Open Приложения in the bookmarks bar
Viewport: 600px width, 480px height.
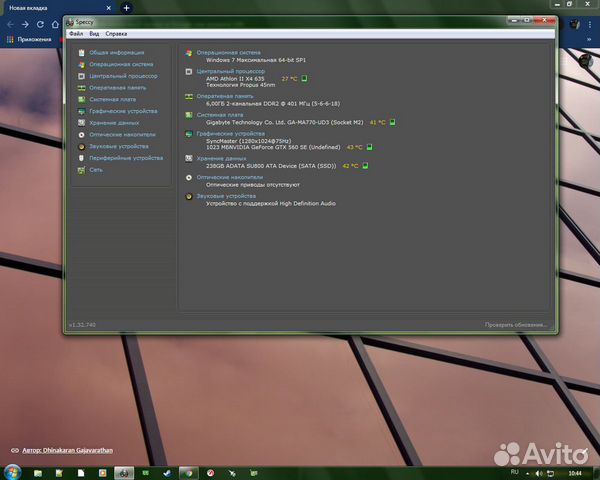pos(29,39)
